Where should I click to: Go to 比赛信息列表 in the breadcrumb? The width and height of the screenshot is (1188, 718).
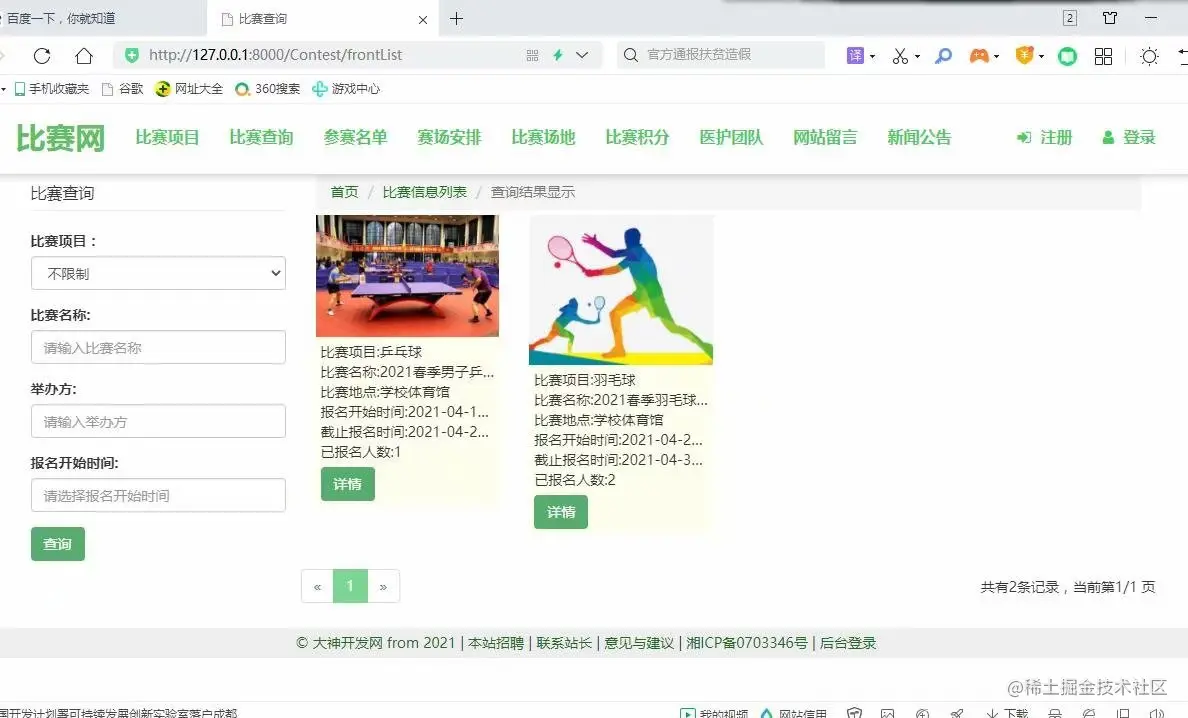click(x=424, y=192)
